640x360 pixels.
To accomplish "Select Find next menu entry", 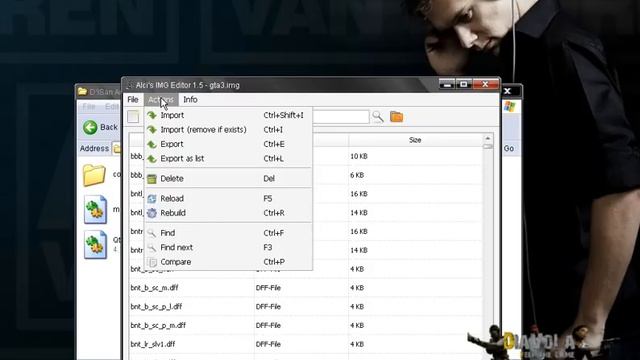I will pos(228,247).
